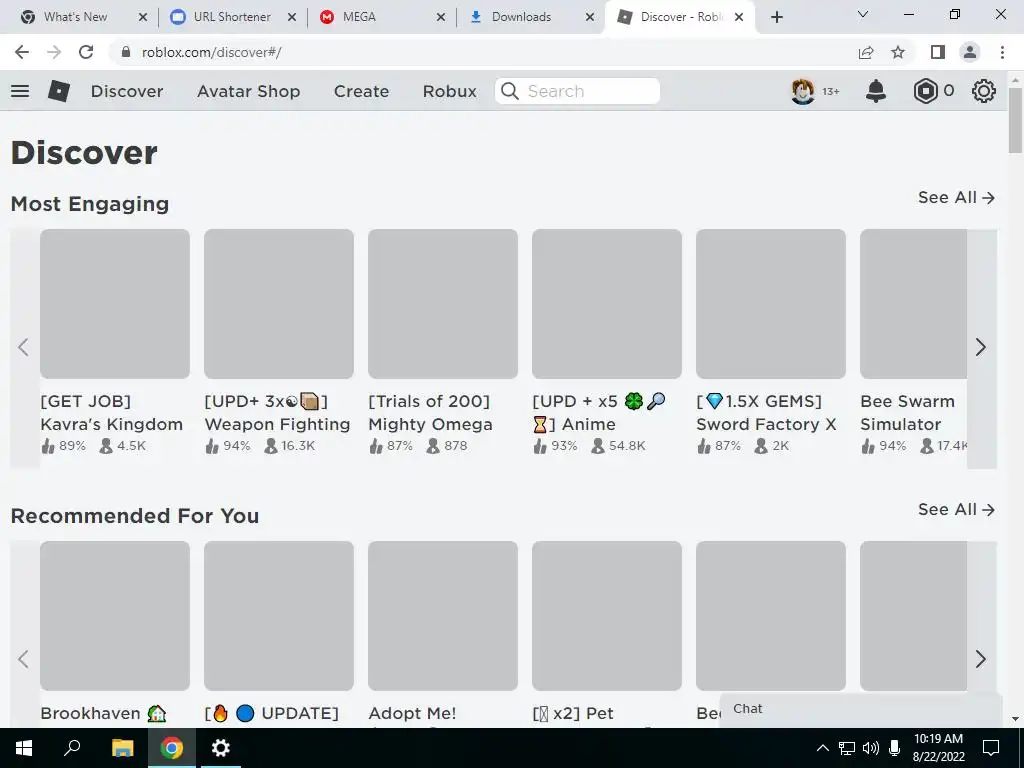
Task: Switch to the What's New tab
Action: pyautogui.click(x=76, y=17)
